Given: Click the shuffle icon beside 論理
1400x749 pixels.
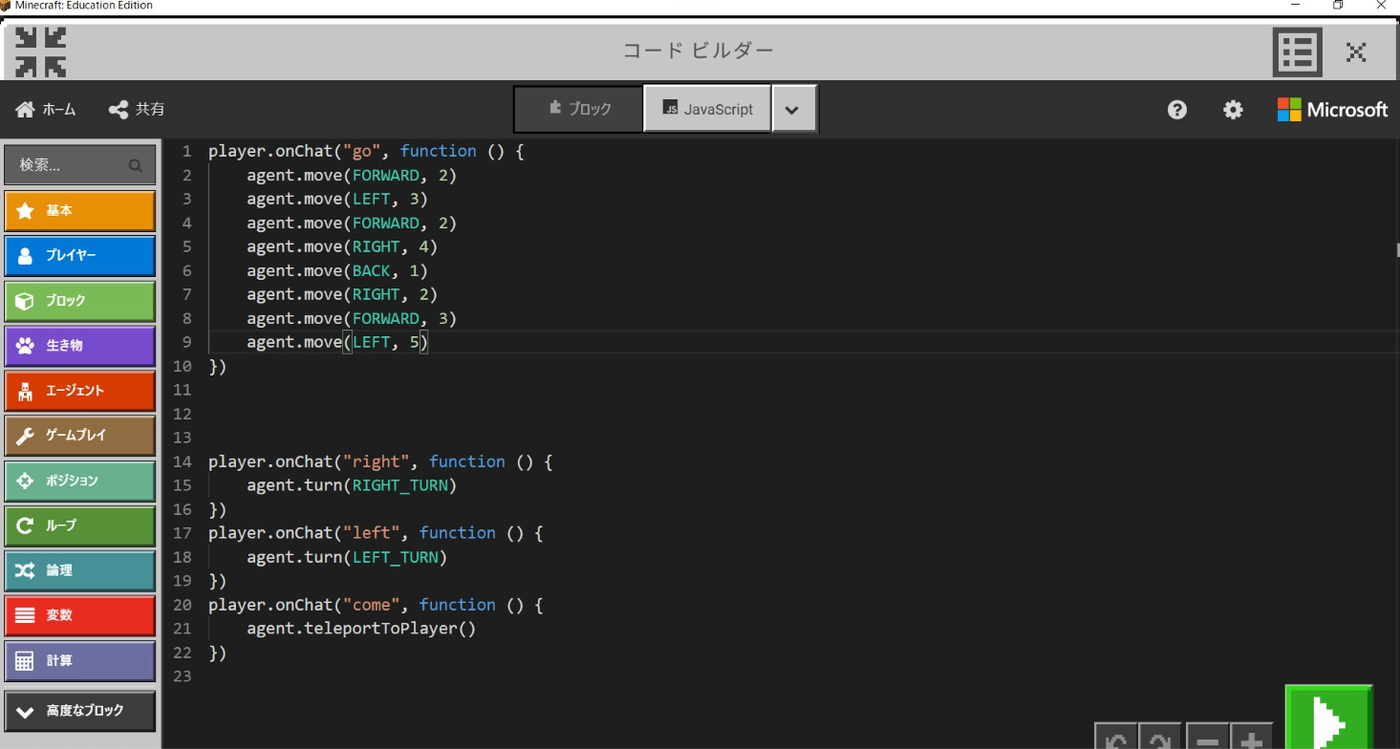Looking at the screenshot, I should [x=25, y=571].
